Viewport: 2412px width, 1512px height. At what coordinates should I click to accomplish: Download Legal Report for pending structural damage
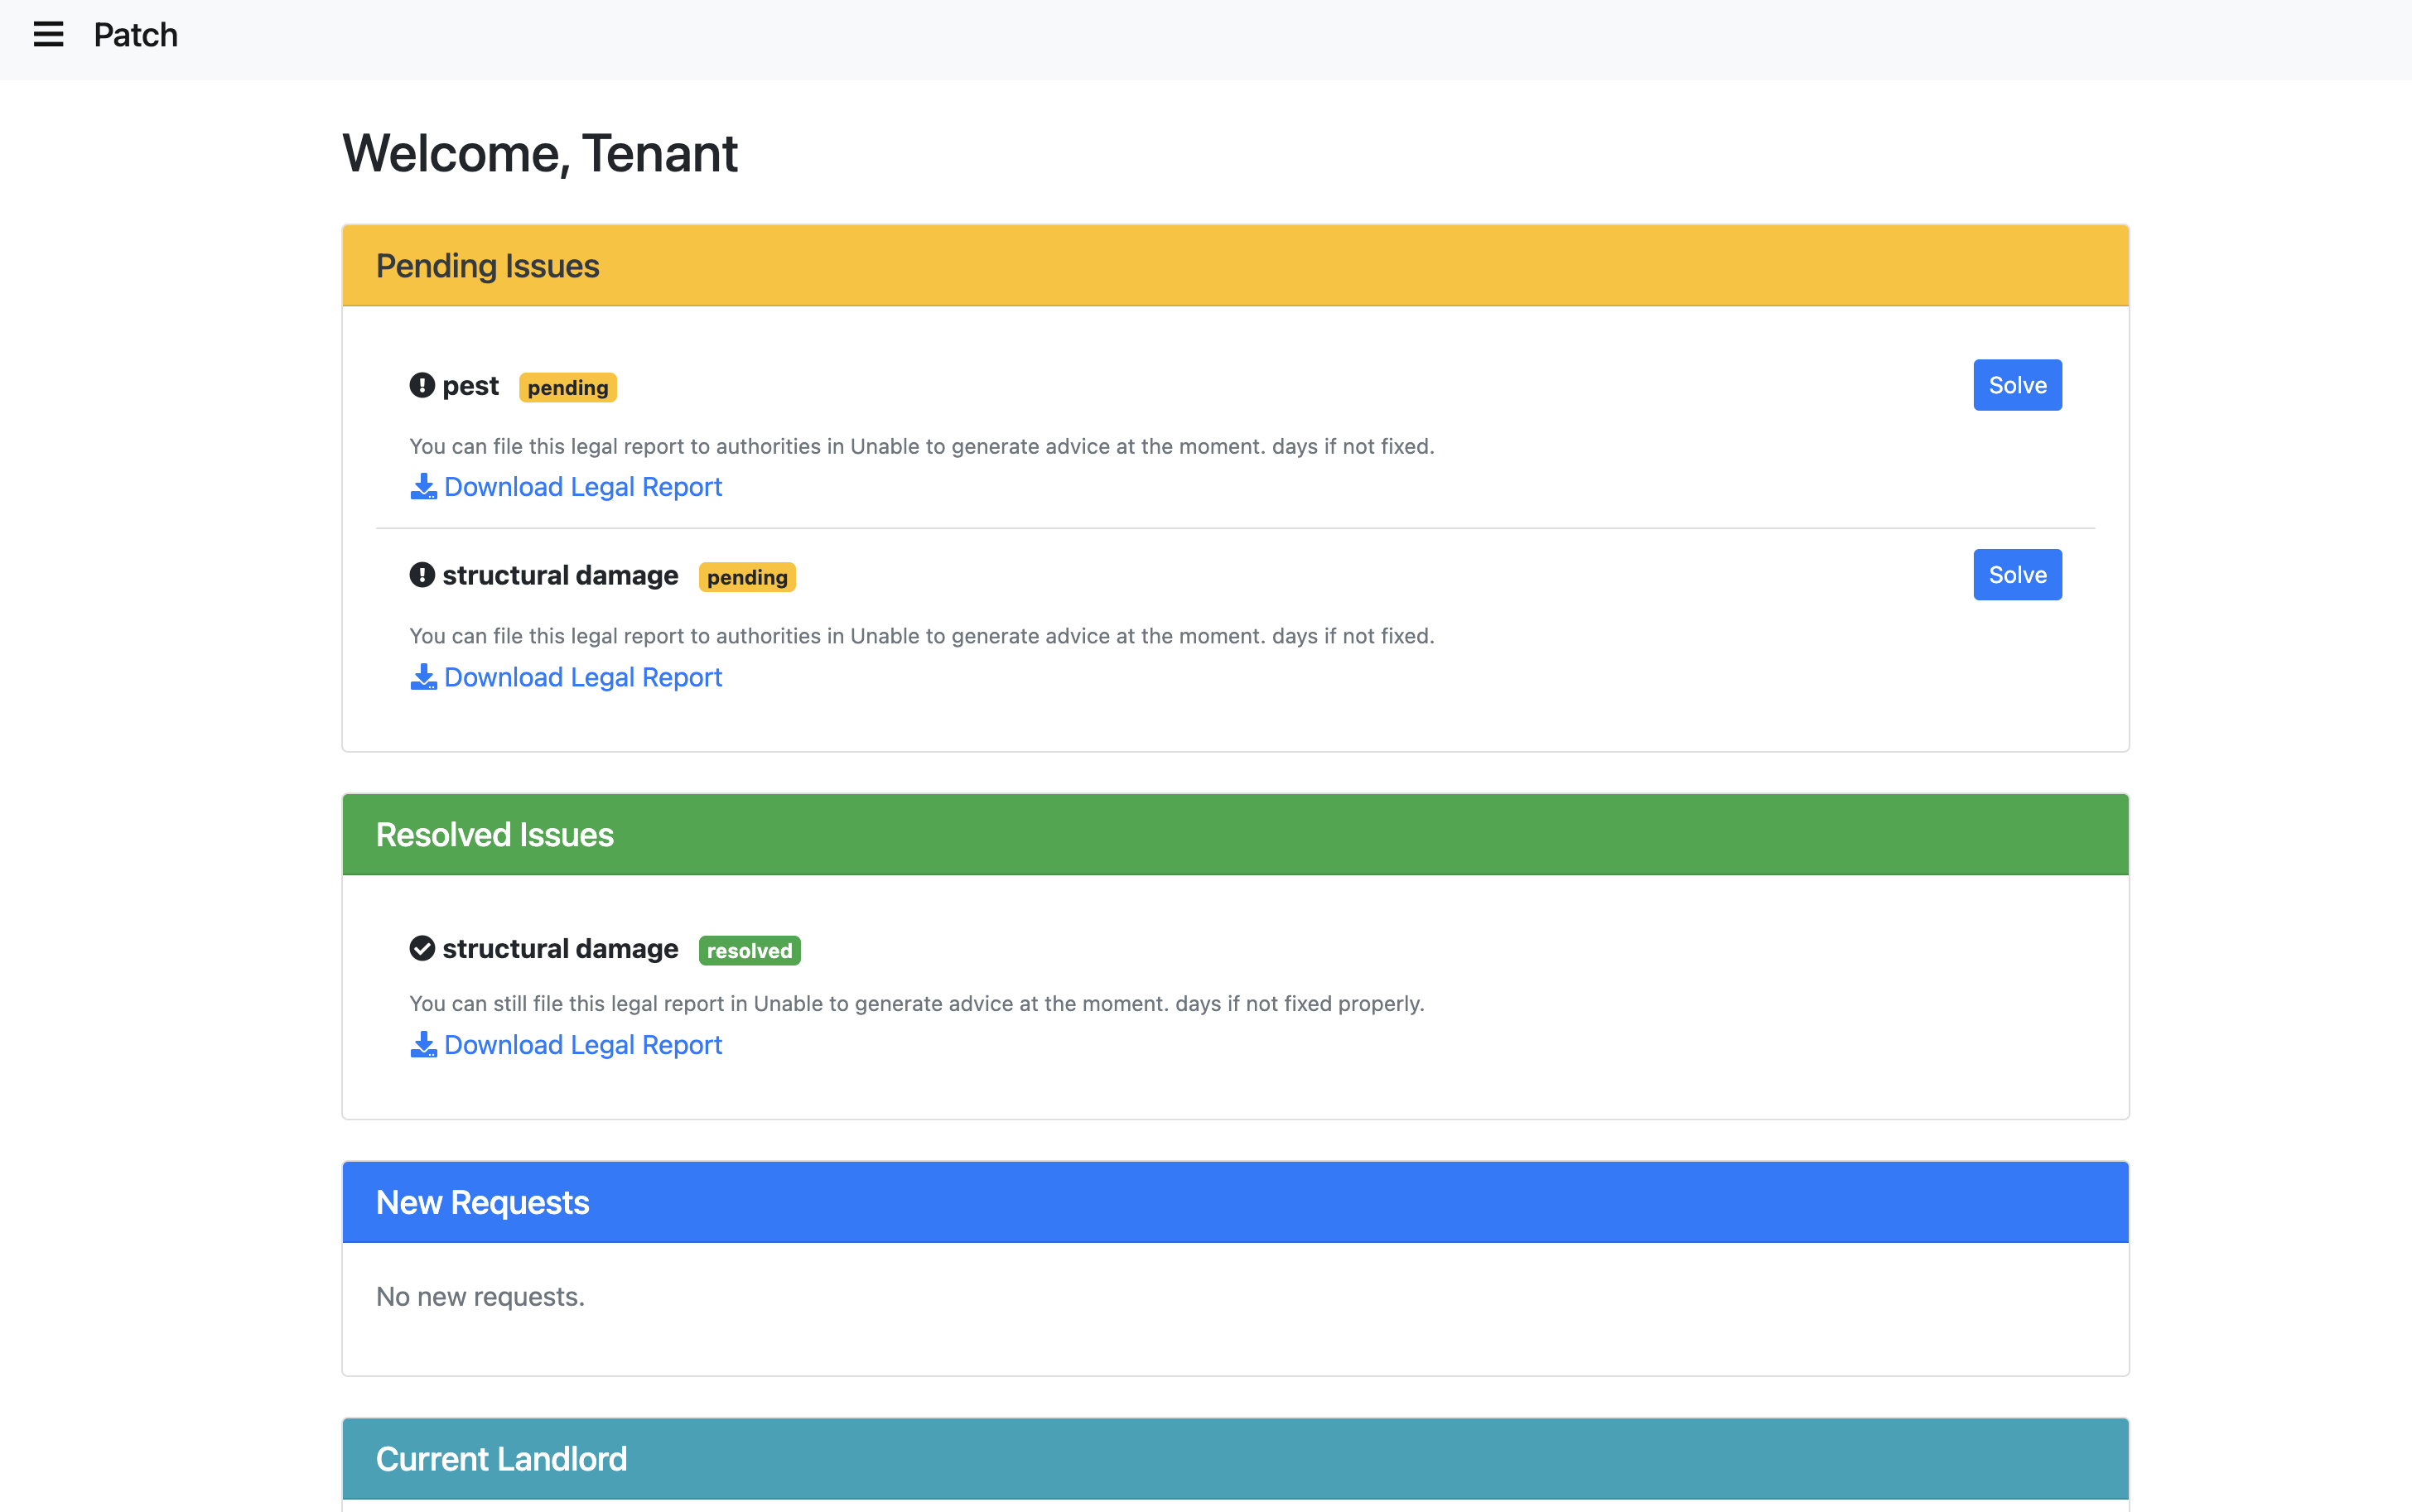pyautogui.click(x=582, y=677)
